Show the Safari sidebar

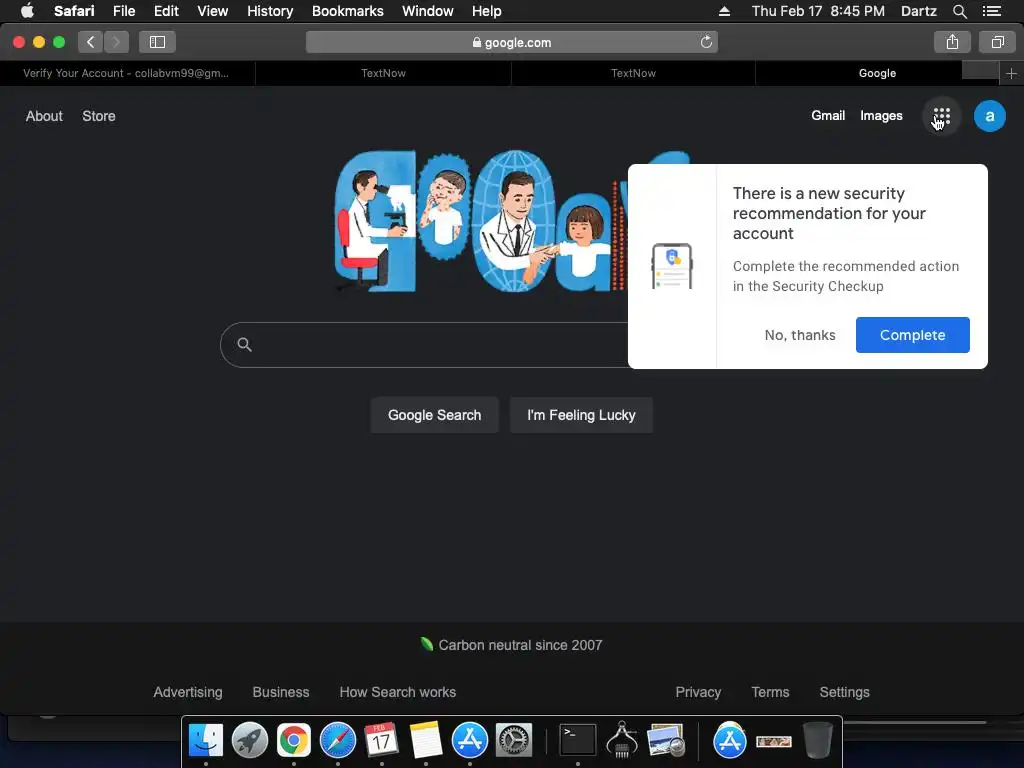click(157, 42)
